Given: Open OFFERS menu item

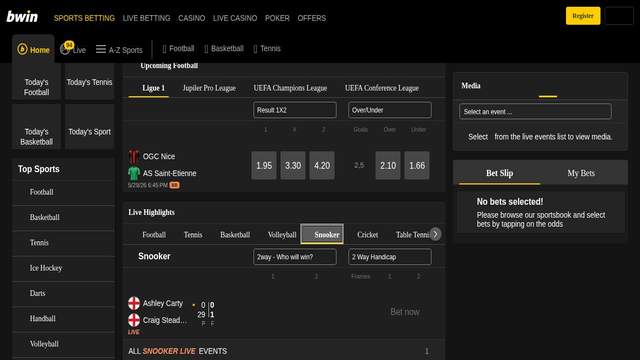Looking at the screenshot, I should (x=311, y=18).
